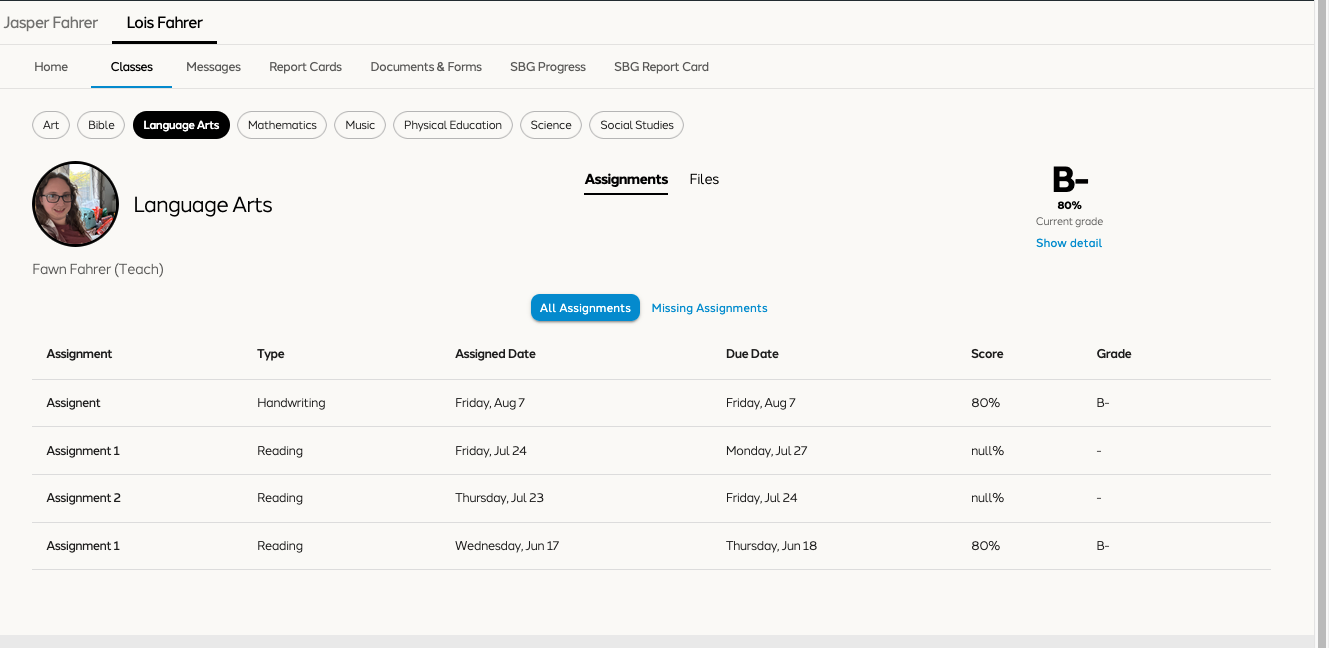
Task: Select the Art class pill
Action: [51, 125]
